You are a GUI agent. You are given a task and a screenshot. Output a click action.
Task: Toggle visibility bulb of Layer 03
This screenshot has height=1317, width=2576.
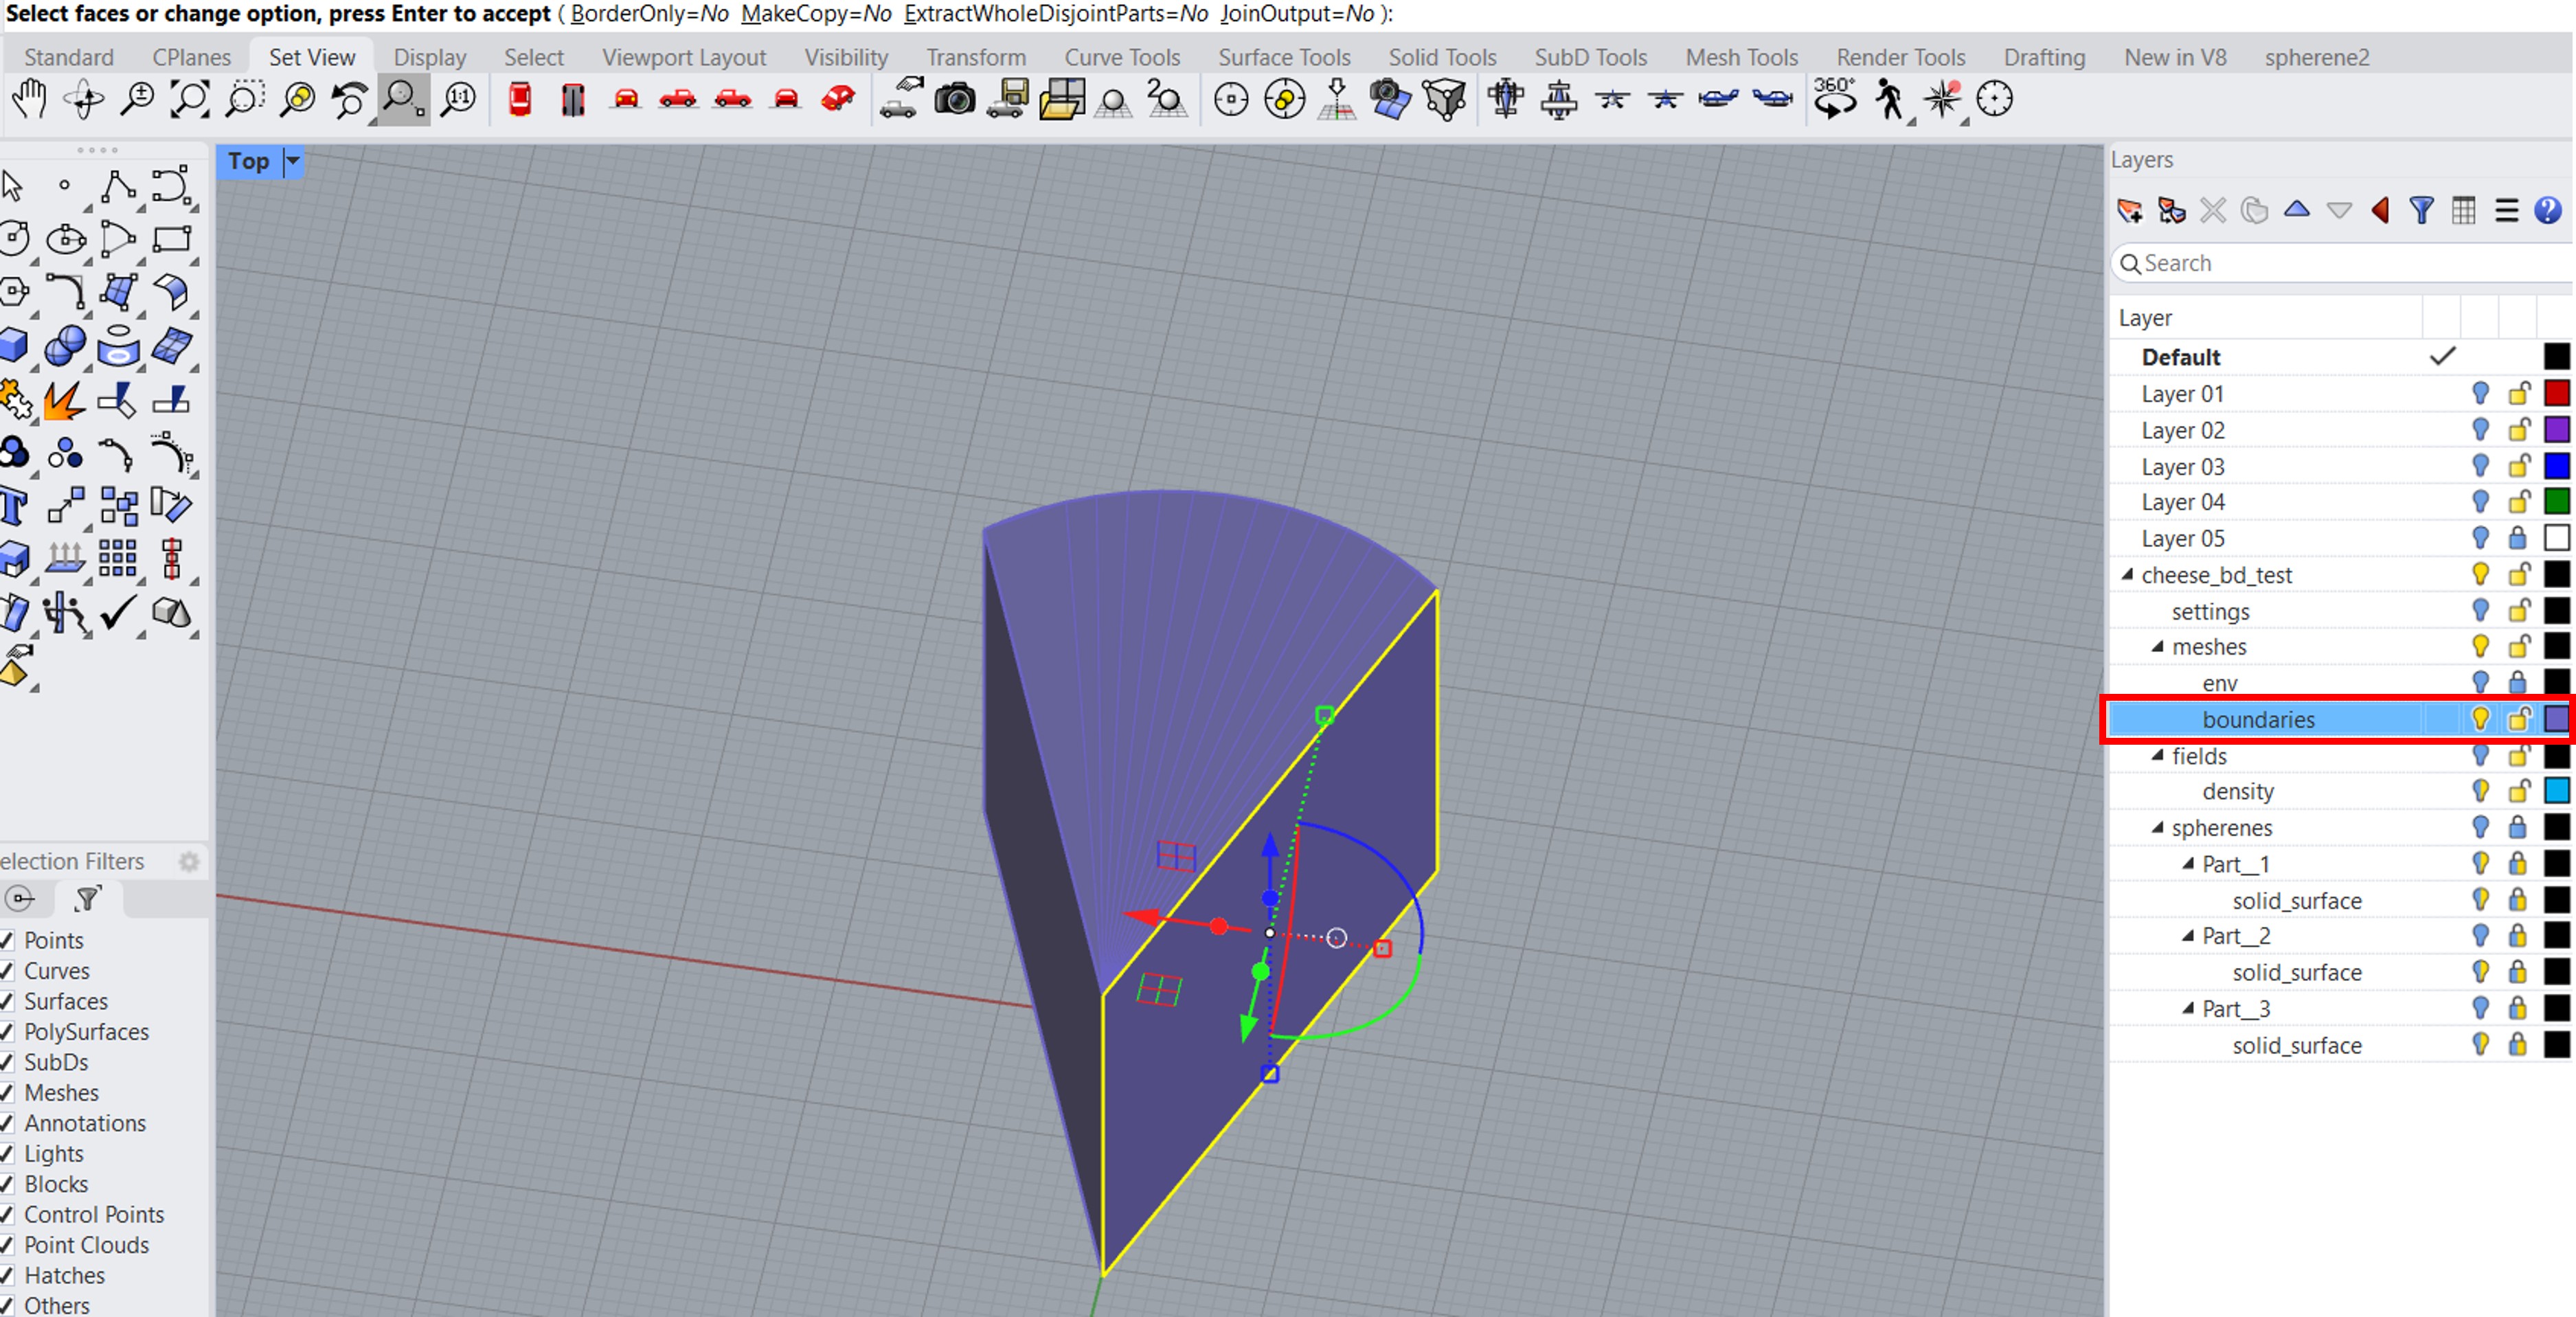click(2480, 466)
